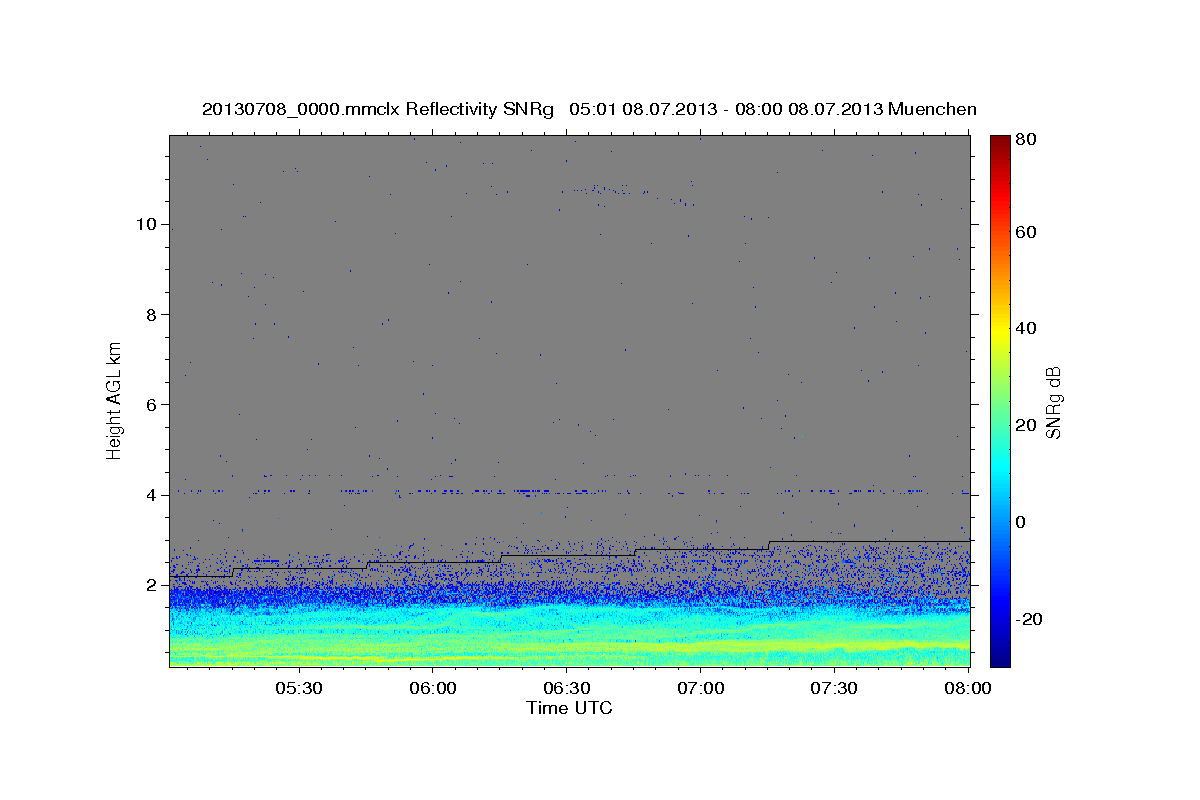The width and height of the screenshot is (1200, 800).
Task: Click the 06:30 time tick label
Action: tap(566, 689)
